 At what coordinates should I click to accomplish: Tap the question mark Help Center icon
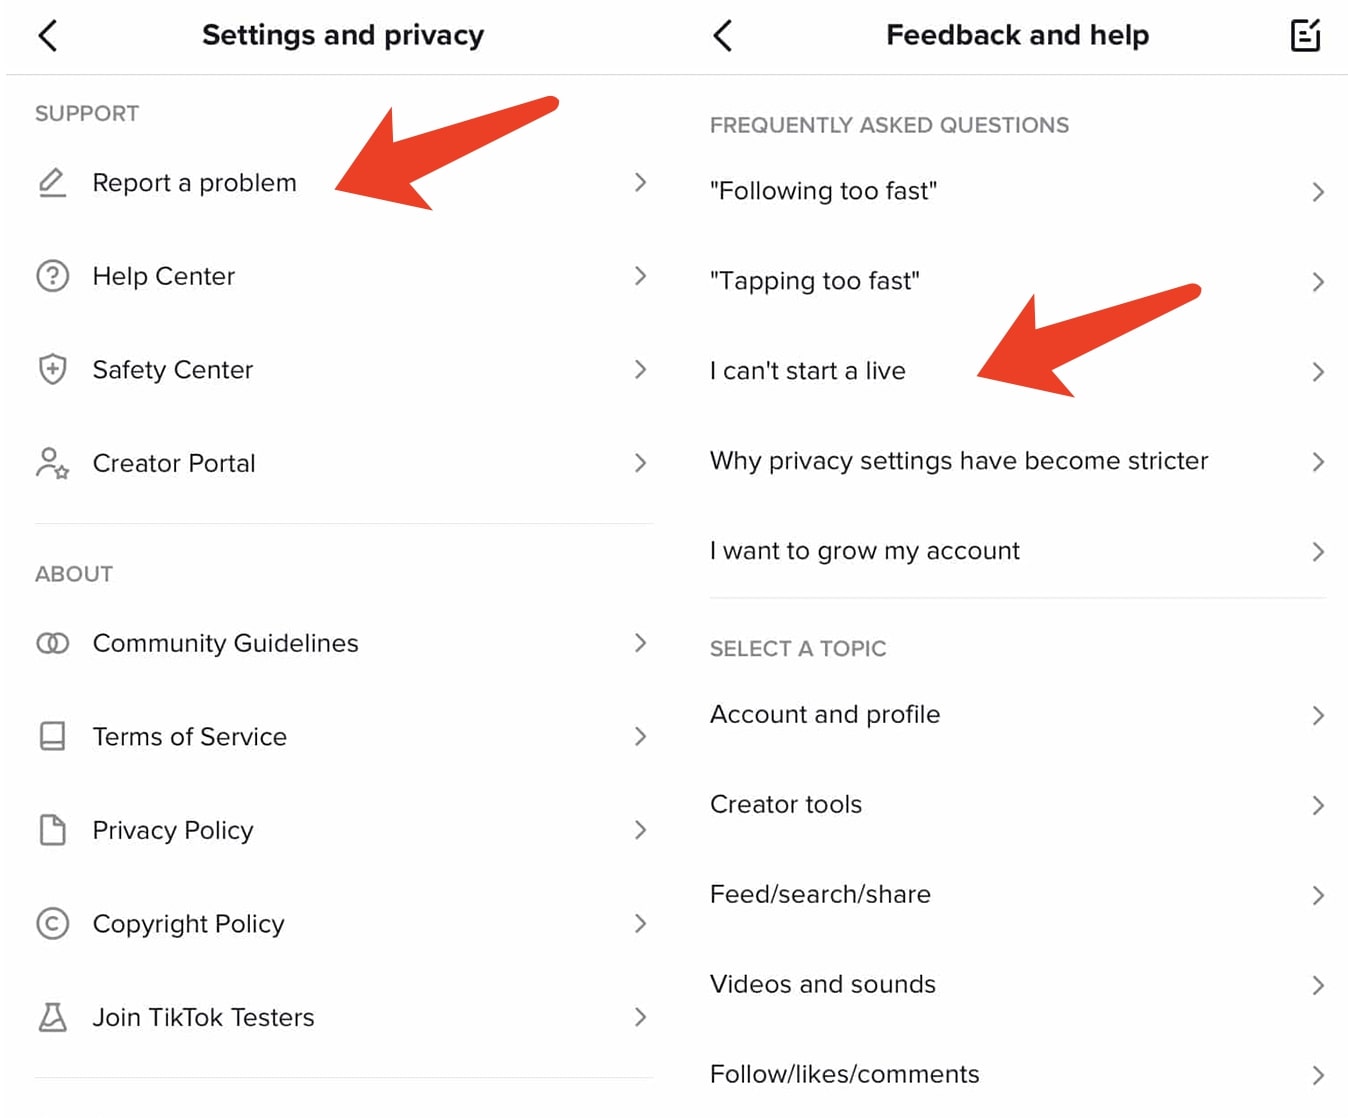coord(52,276)
